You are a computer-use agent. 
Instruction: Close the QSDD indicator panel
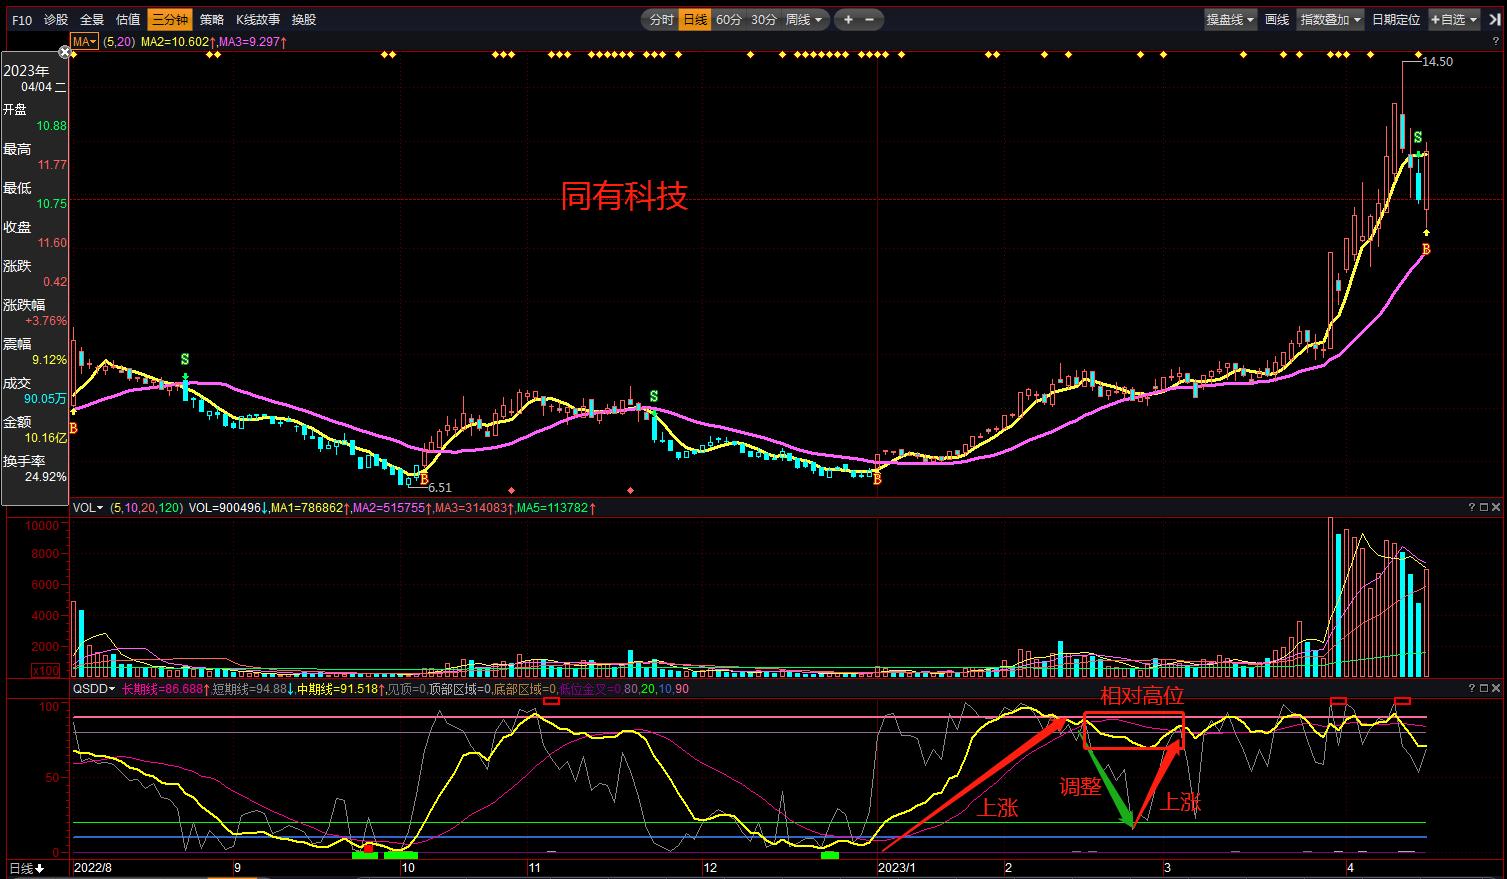[x=1496, y=689]
